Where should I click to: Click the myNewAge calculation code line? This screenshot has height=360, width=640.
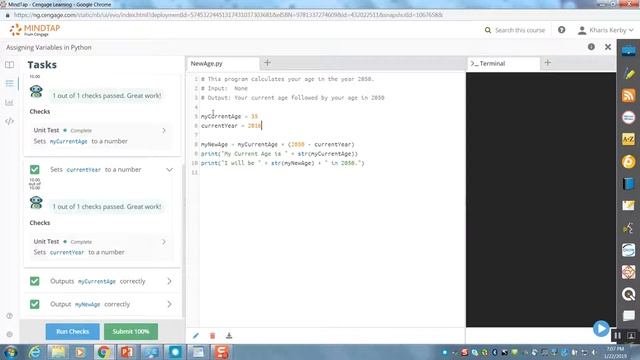tap(278, 144)
